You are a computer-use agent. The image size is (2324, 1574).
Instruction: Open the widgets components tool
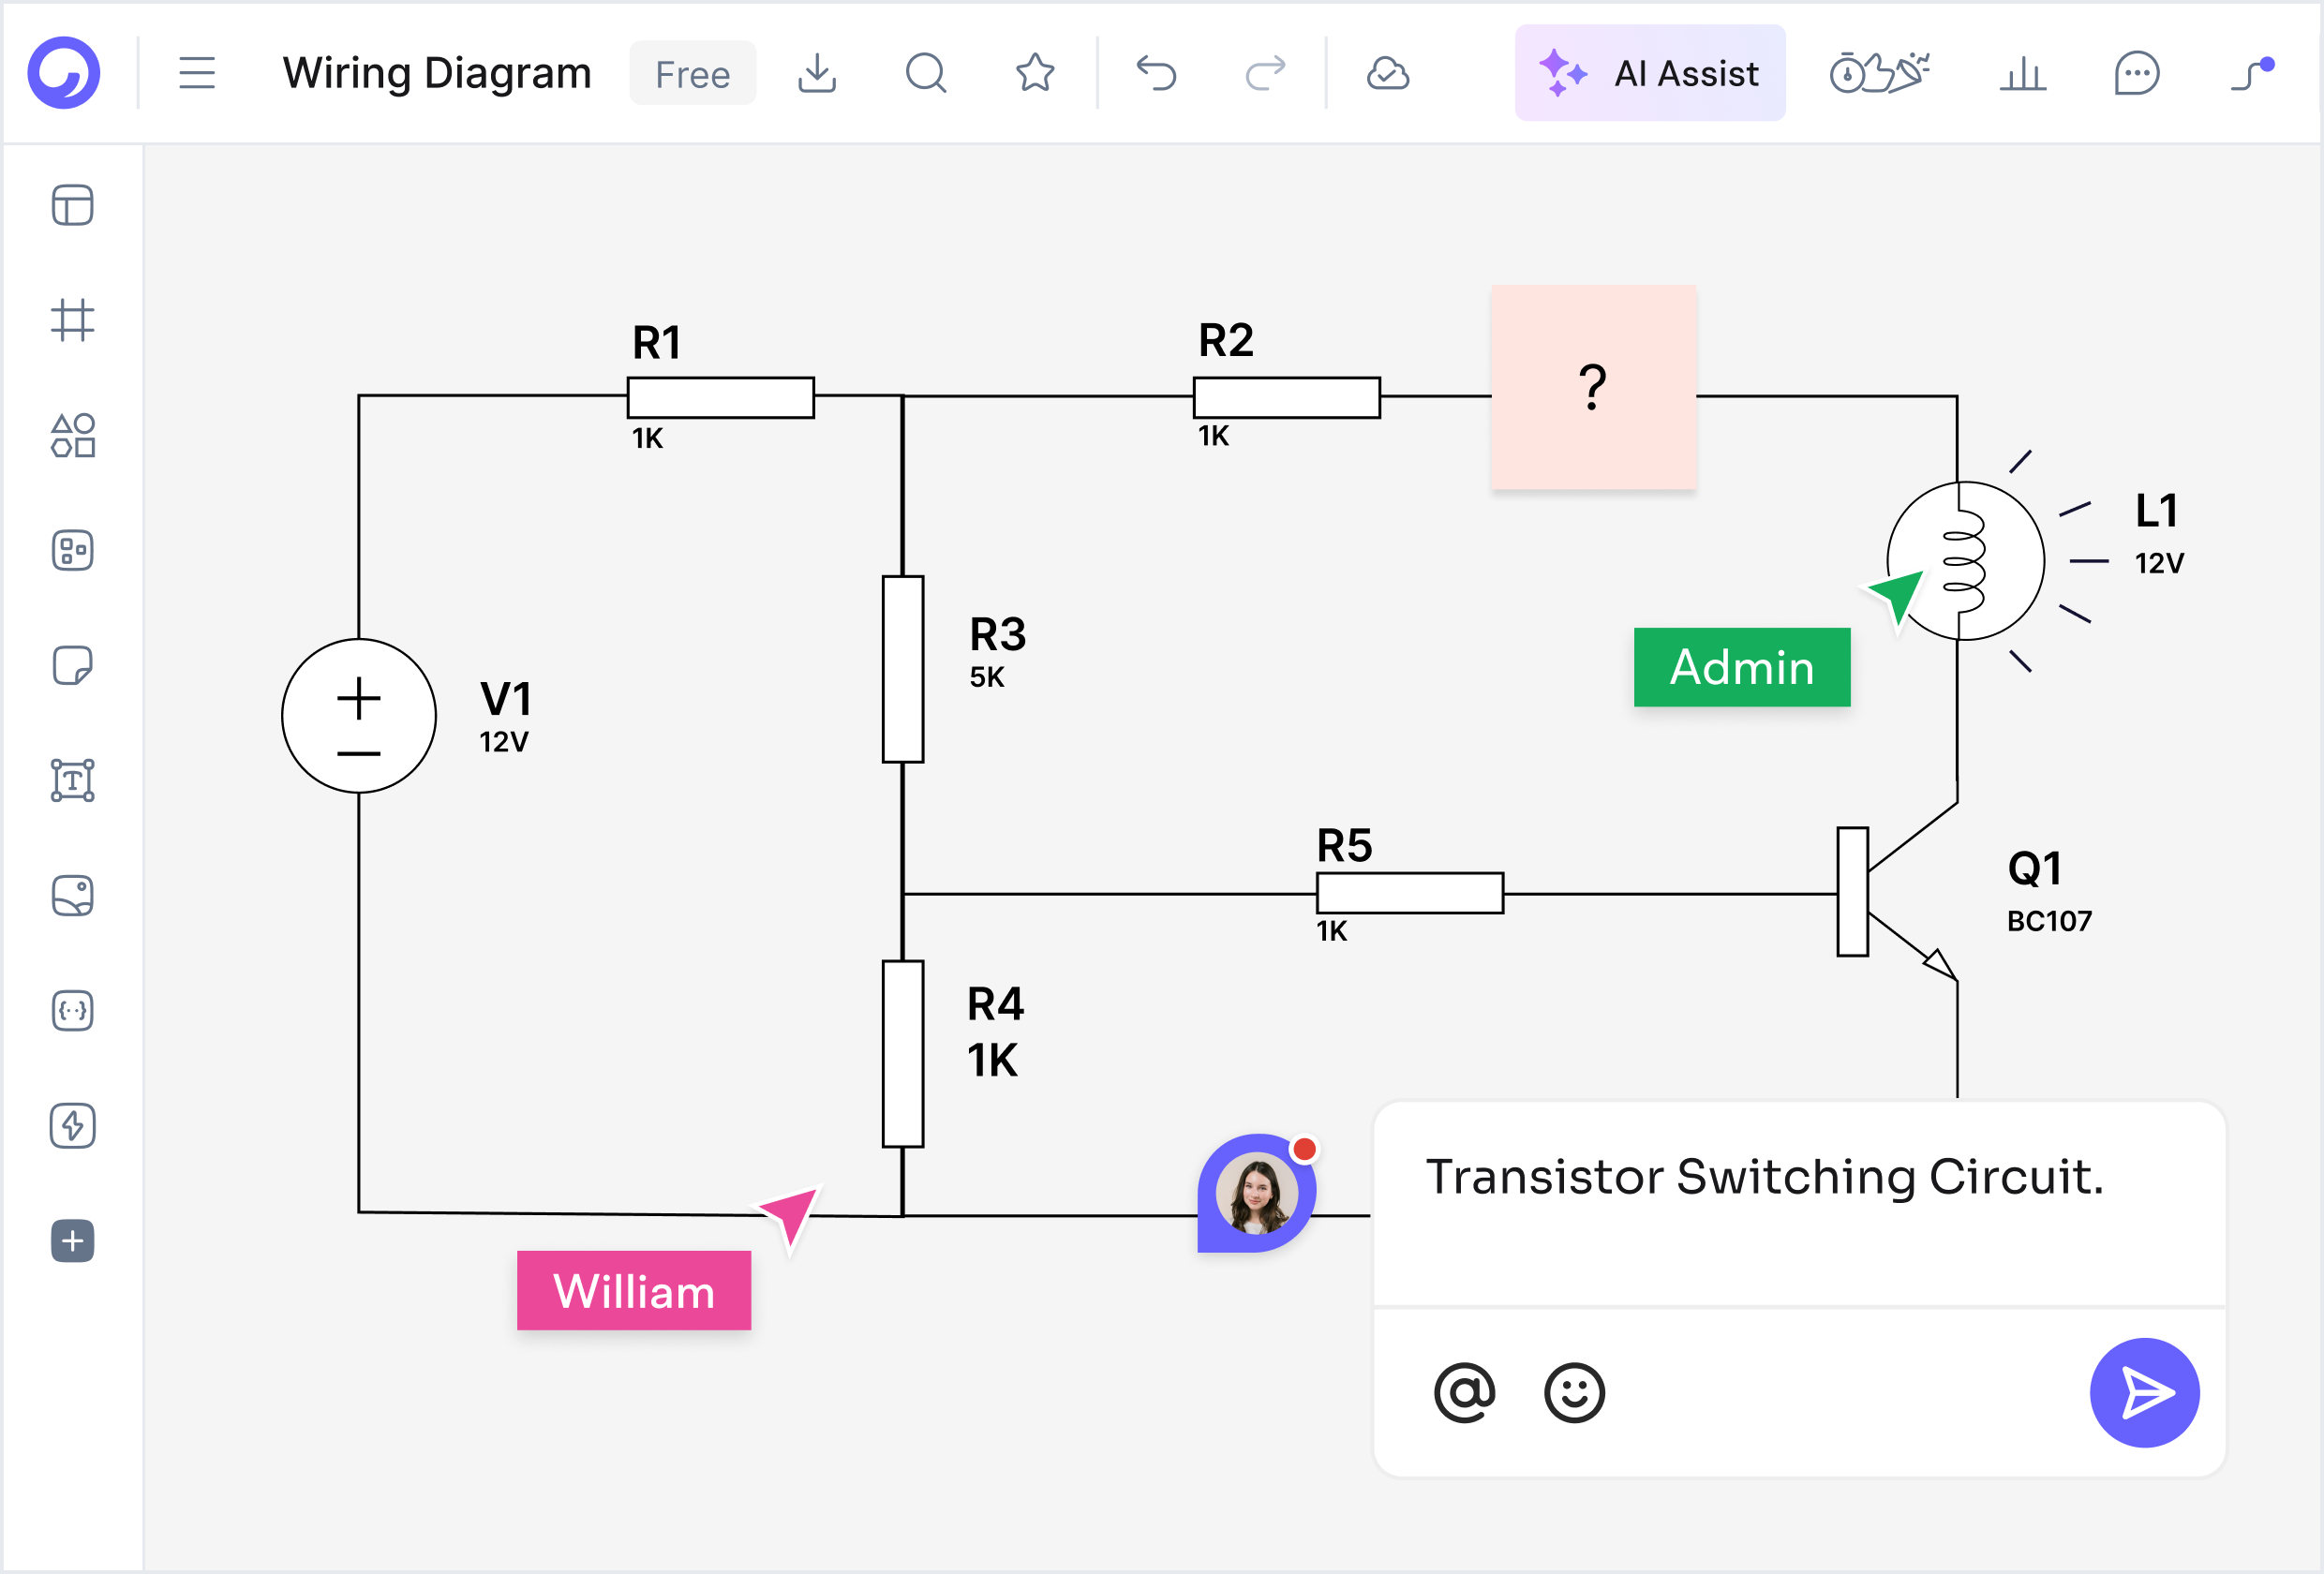tap(73, 550)
